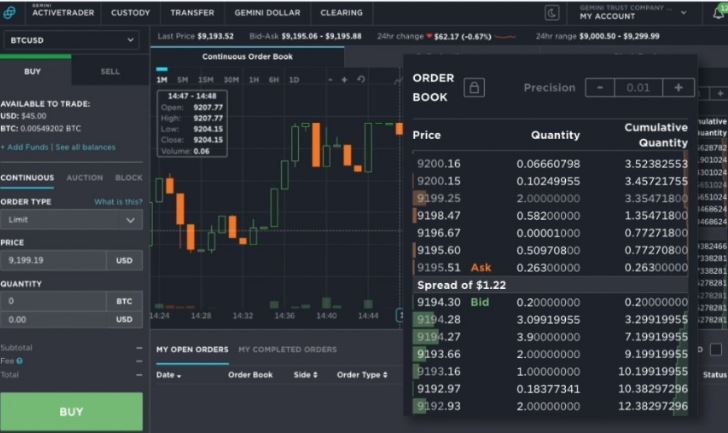Click ask price 9200.16 row
This screenshot has width=728, height=433.
pyautogui.click(x=550, y=164)
